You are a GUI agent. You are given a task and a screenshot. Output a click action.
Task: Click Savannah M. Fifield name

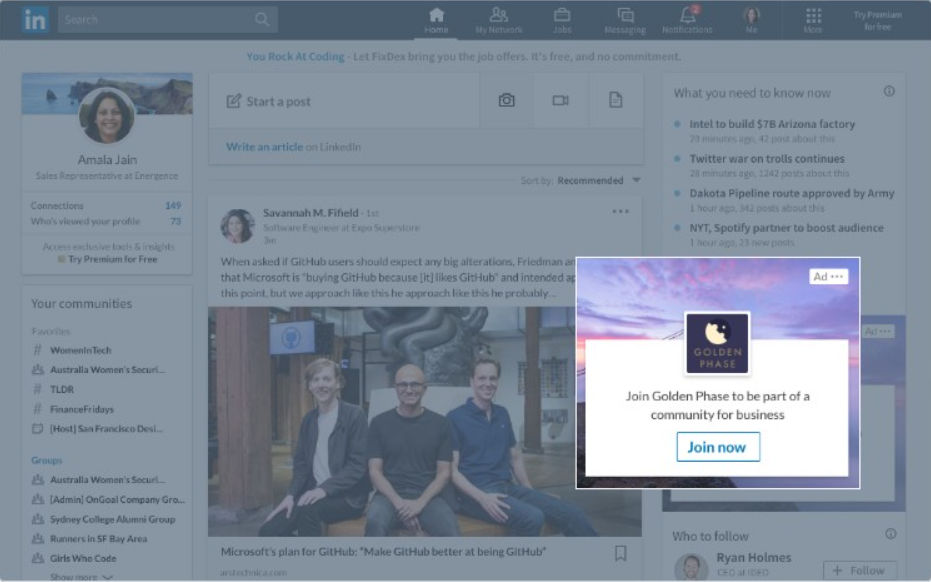click(x=311, y=213)
